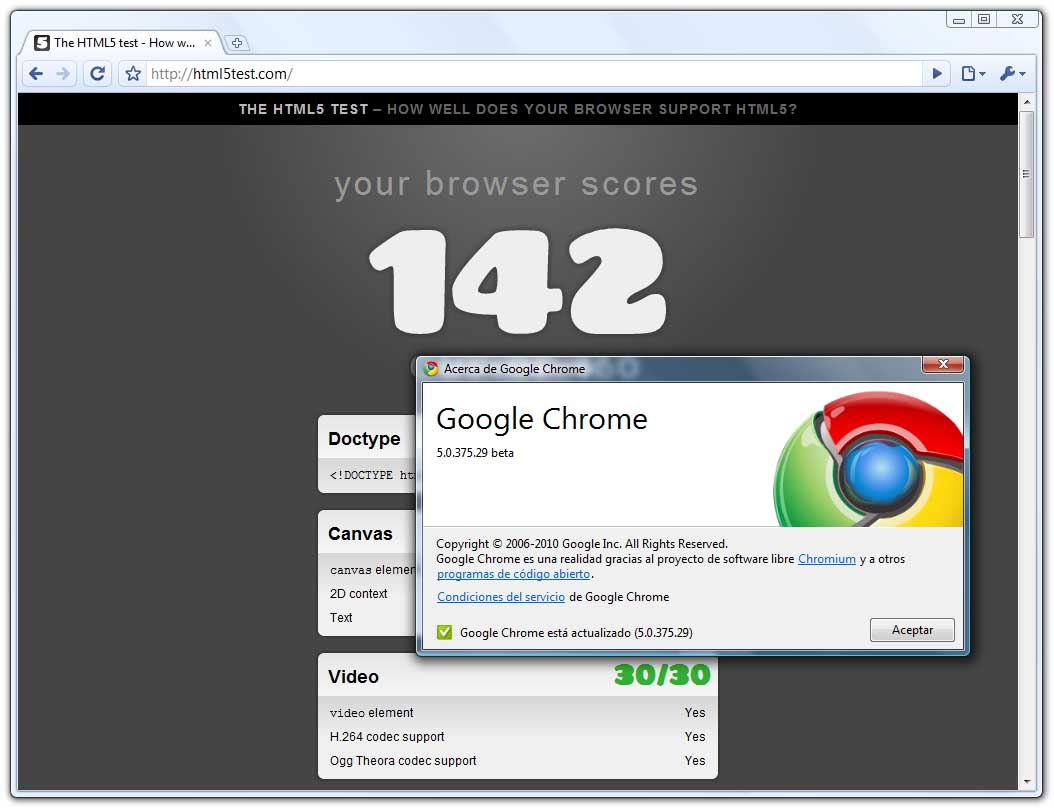Go forward using the forward arrow

[x=63, y=73]
